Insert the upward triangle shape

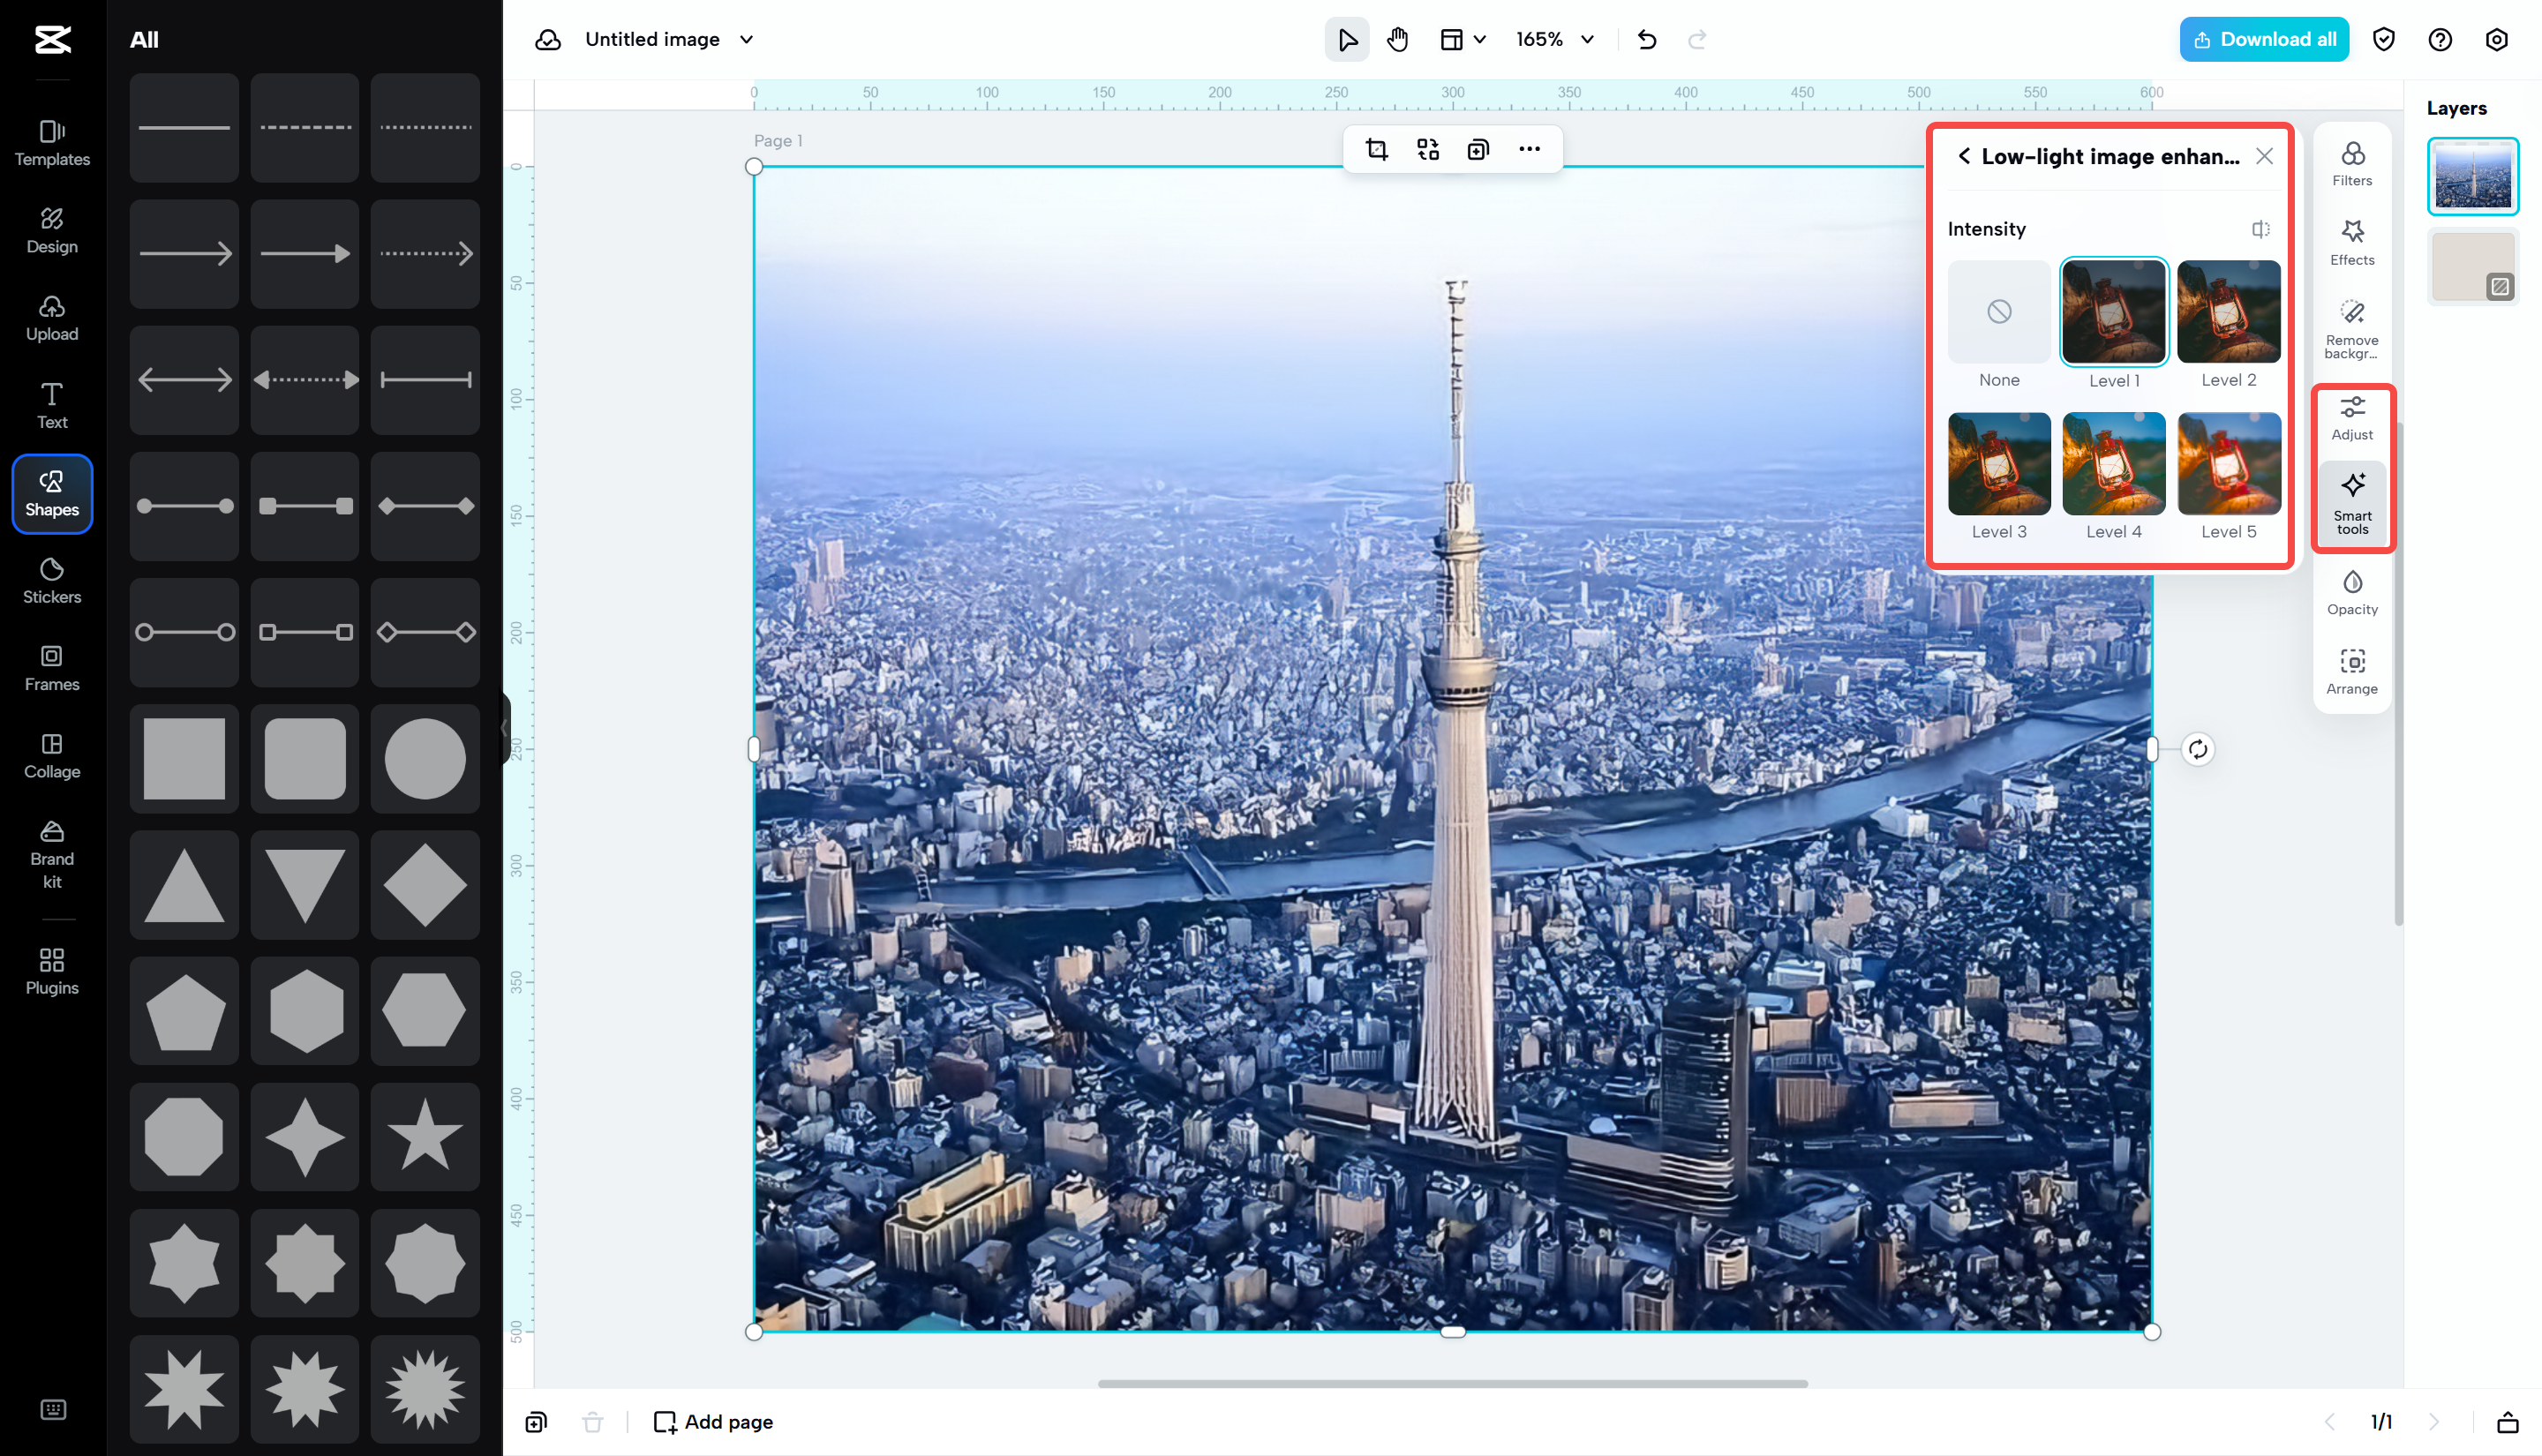184,884
